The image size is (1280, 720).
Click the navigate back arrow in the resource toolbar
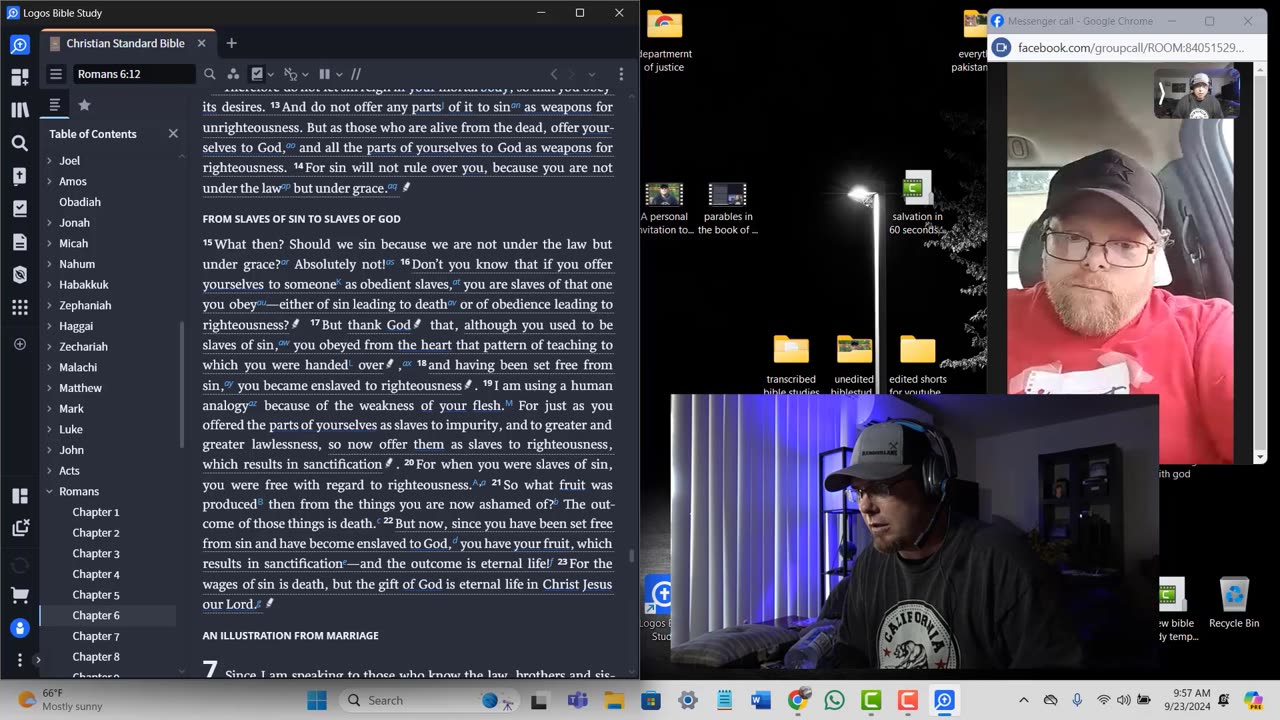click(554, 74)
